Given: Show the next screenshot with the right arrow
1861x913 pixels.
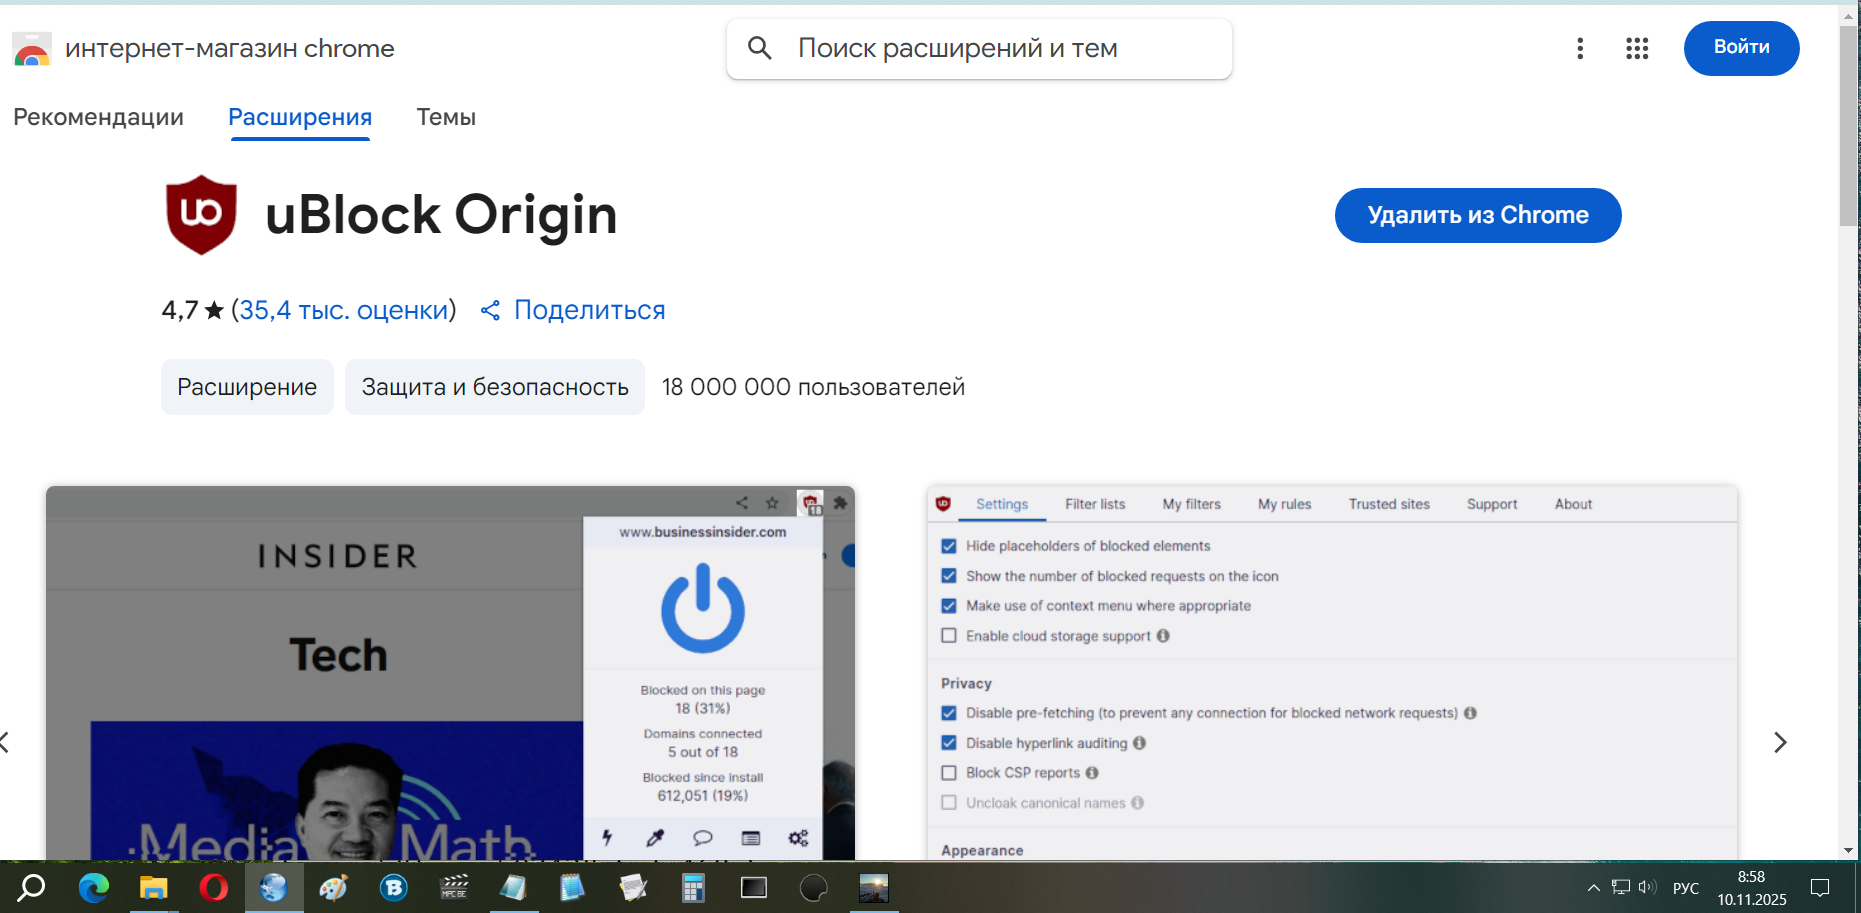Looking at the screenshot, I should click(1780, 742).
